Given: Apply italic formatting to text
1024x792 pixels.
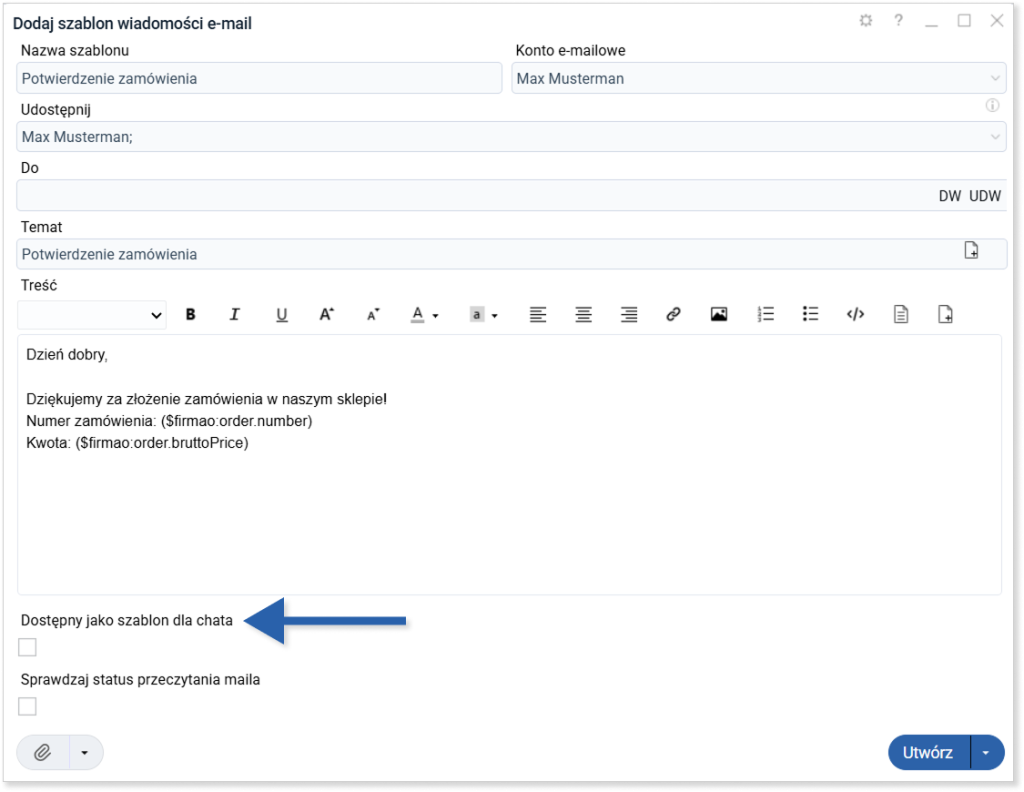Looking at the screenshot, I should tap(234, 315).
